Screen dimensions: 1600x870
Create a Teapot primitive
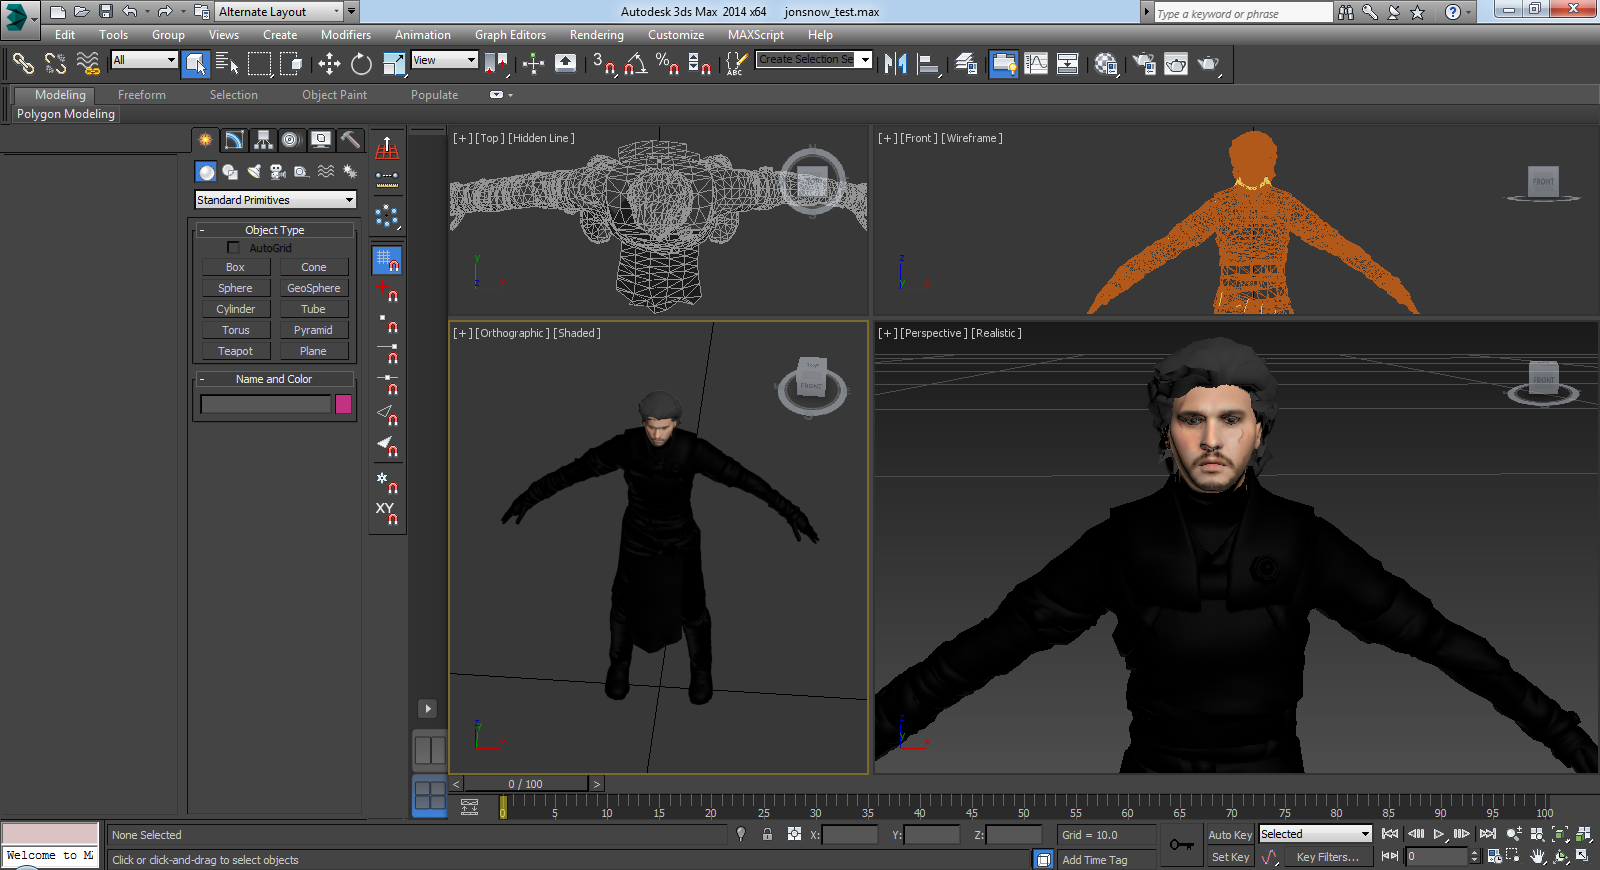236,351
